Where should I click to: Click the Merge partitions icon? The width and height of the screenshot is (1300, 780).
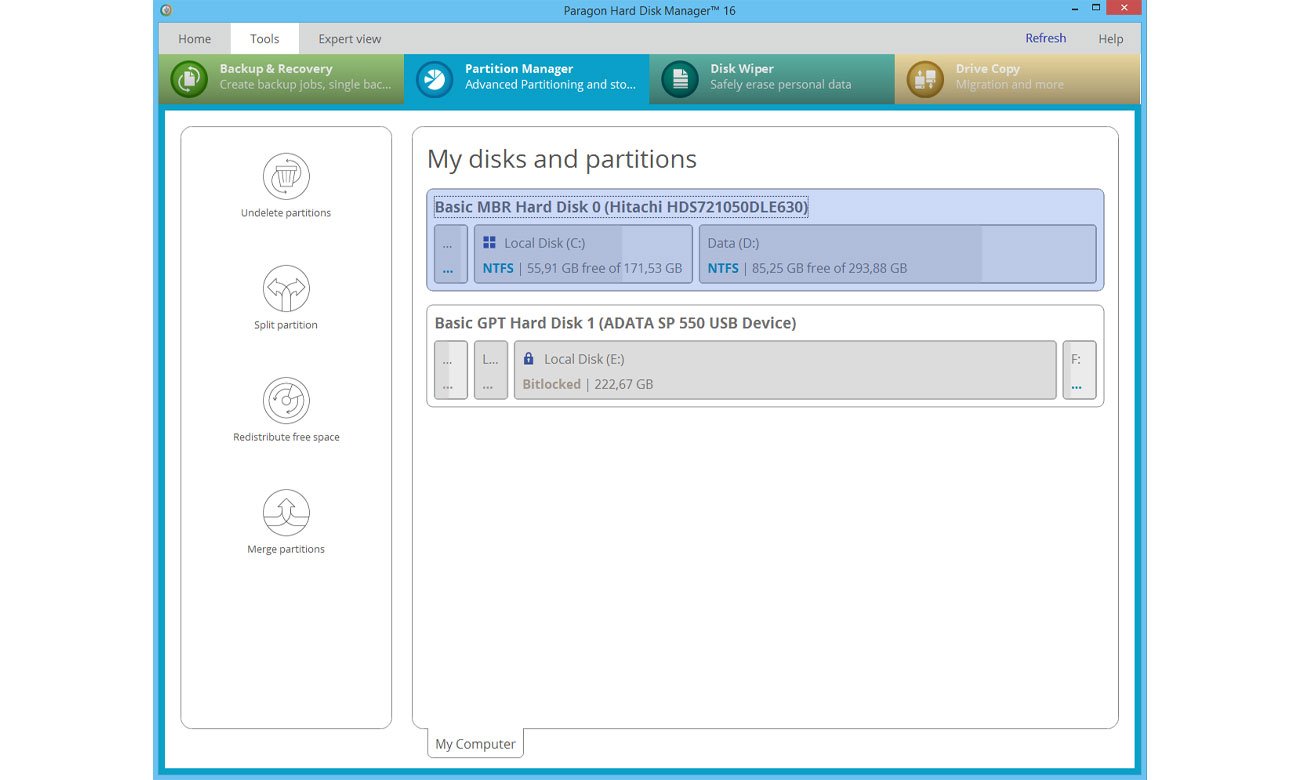[286, 513]
